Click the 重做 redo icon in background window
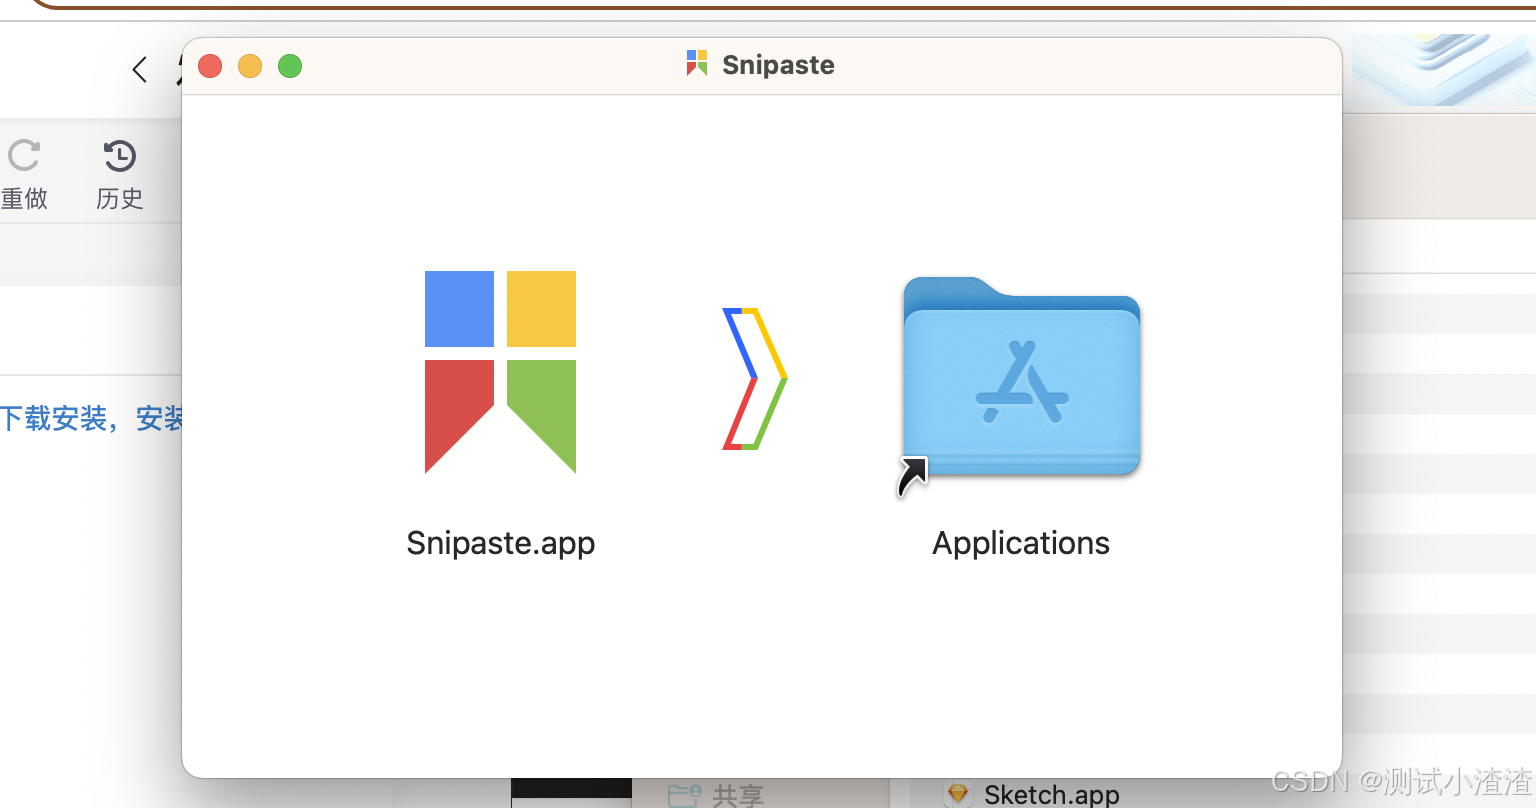 point(24,156)
